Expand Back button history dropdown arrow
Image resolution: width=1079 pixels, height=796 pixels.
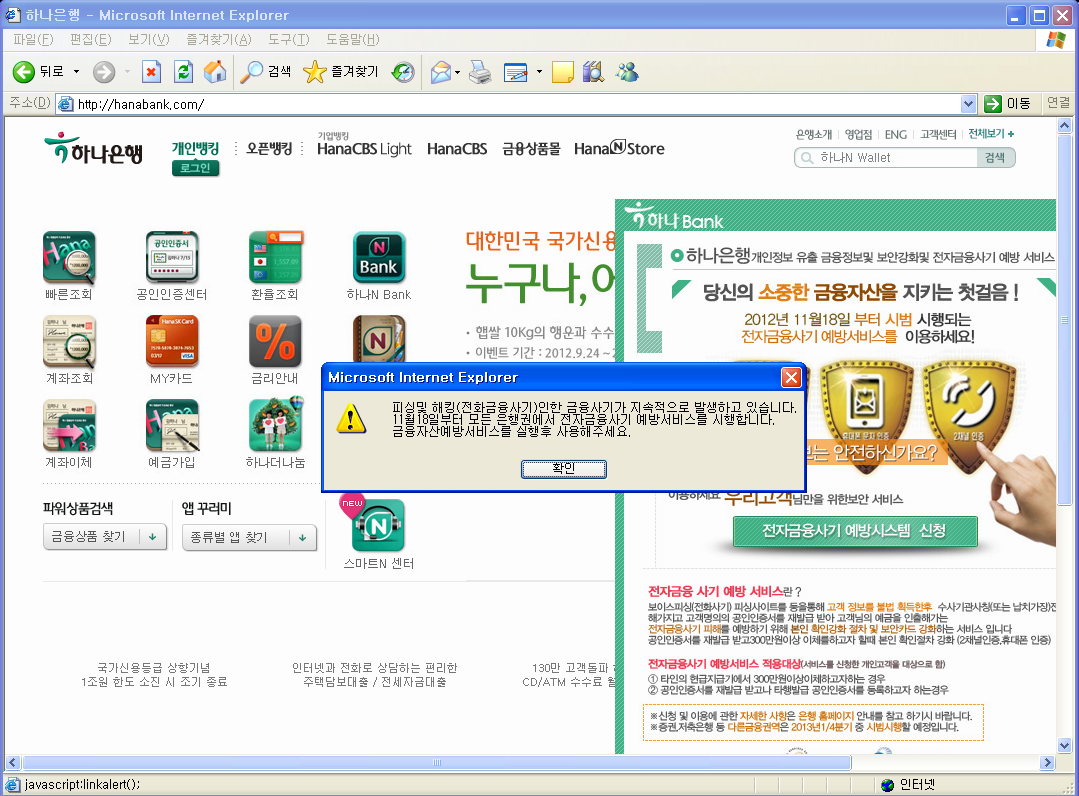(76, 72)
